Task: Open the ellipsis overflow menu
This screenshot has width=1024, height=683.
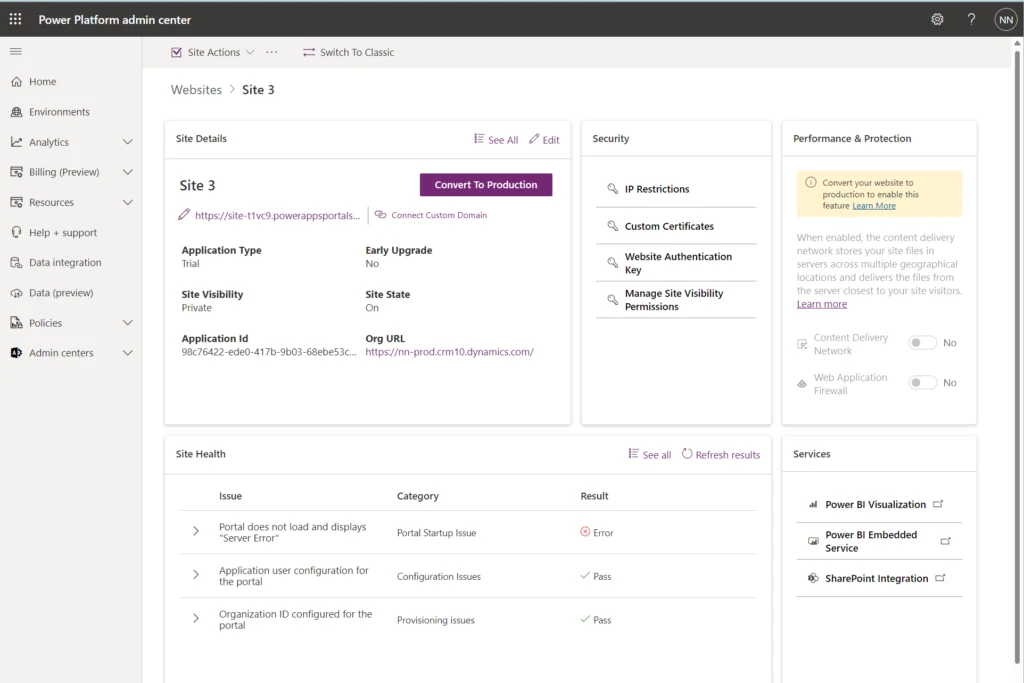Action: 271,51
